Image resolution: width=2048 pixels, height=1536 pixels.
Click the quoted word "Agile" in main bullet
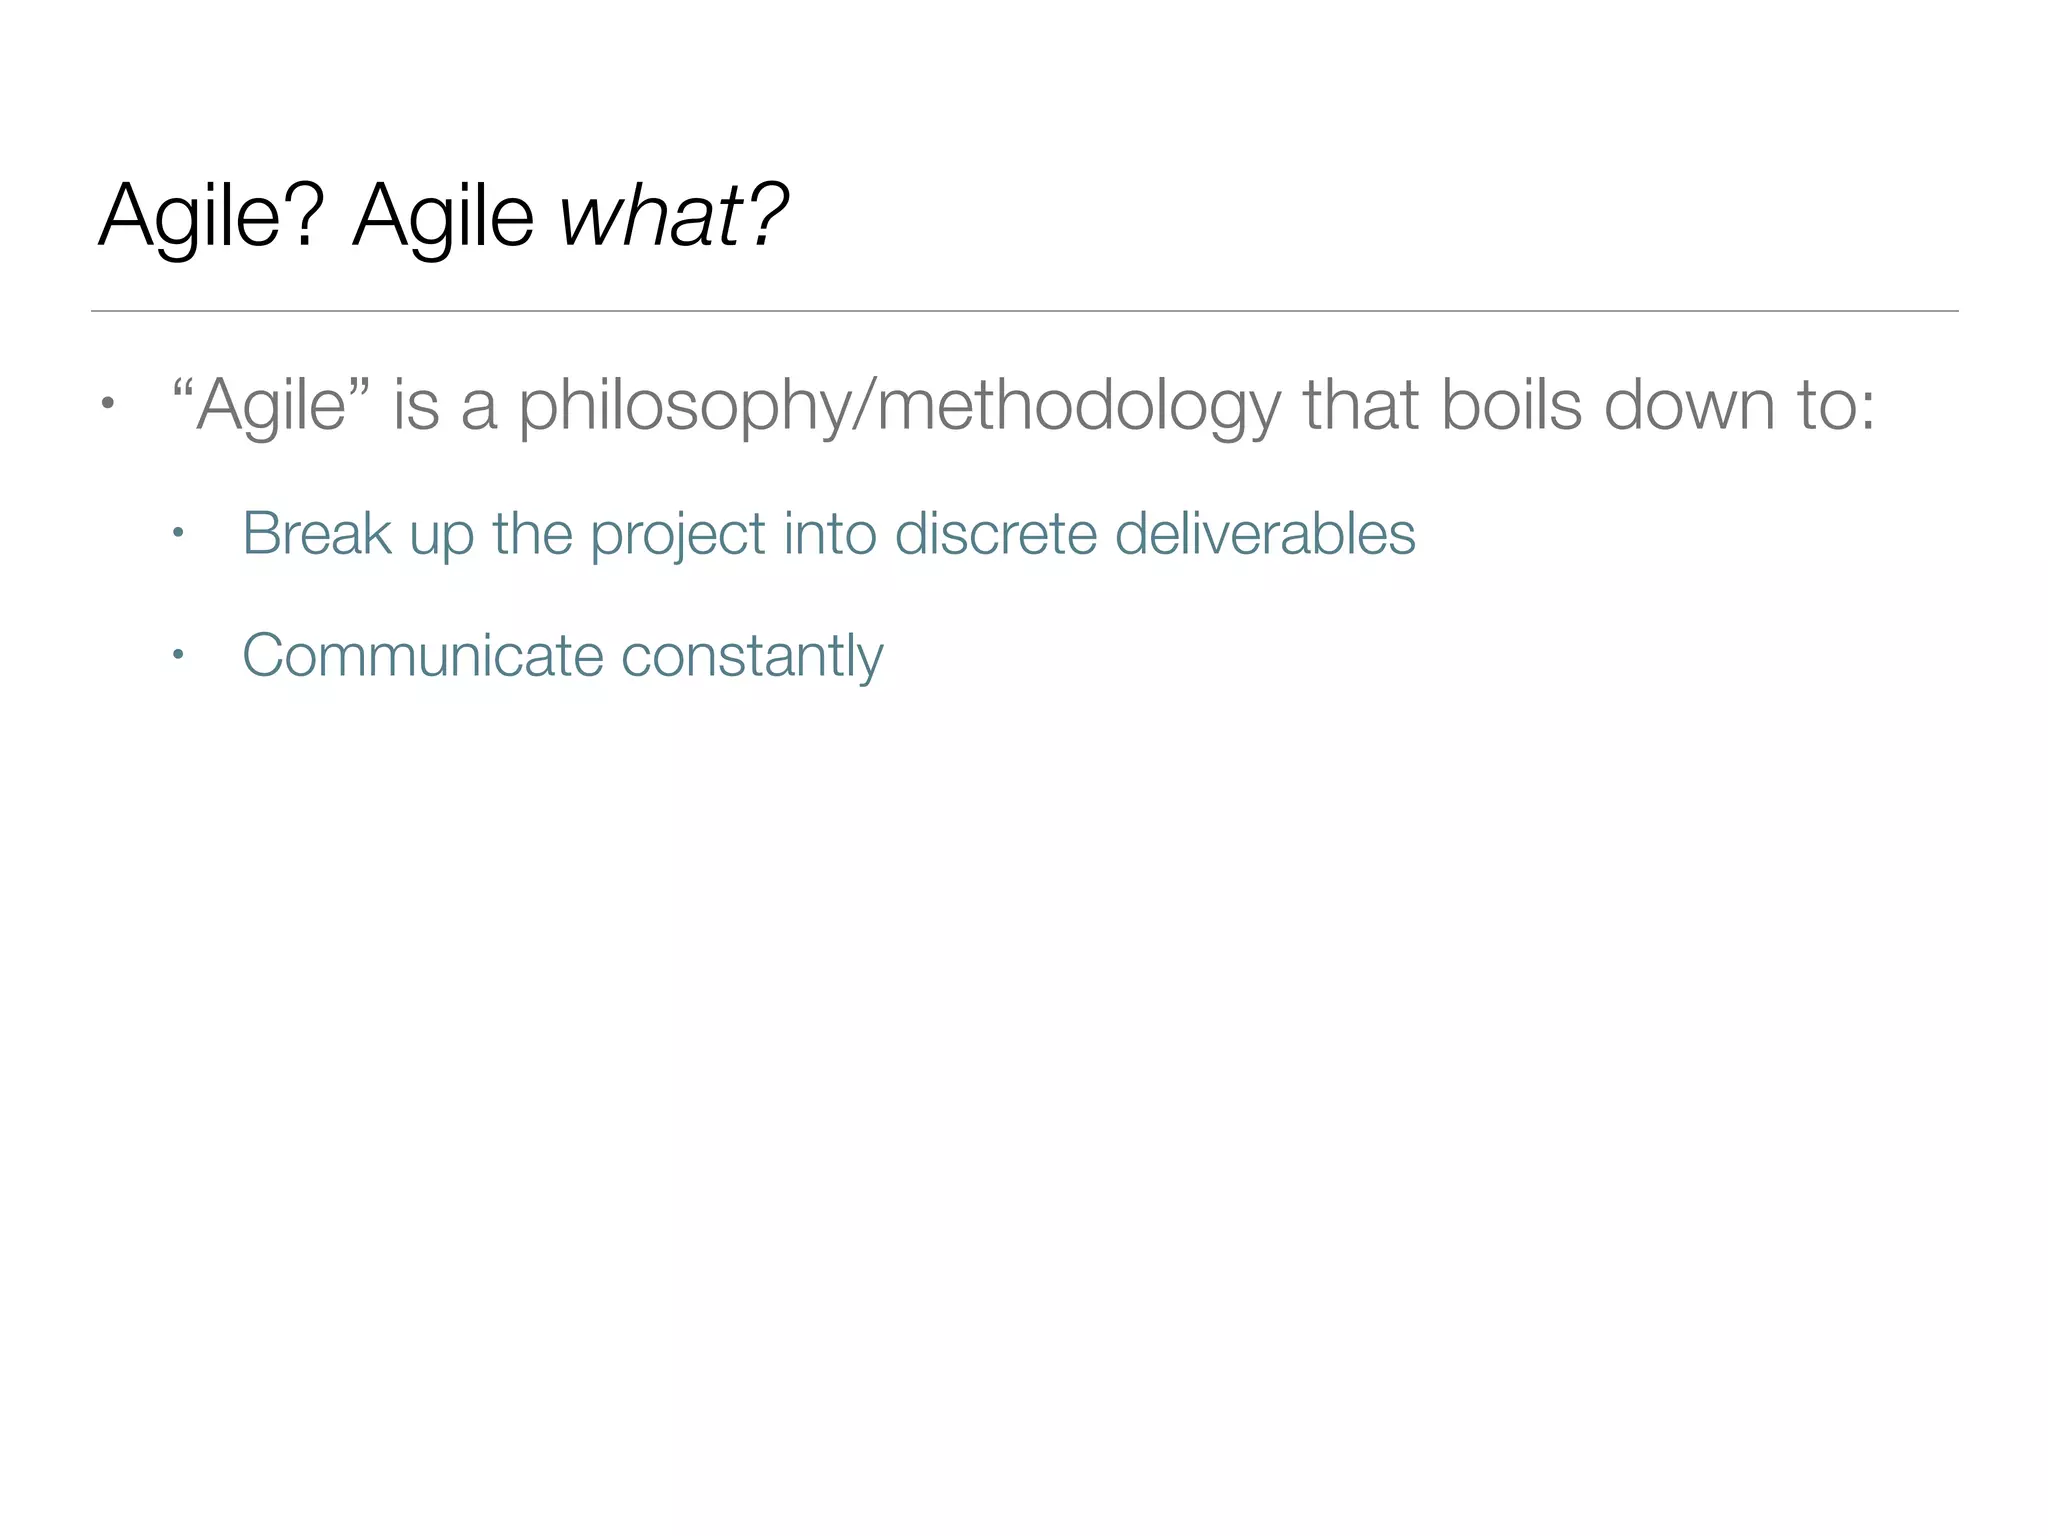click(271, 406)
